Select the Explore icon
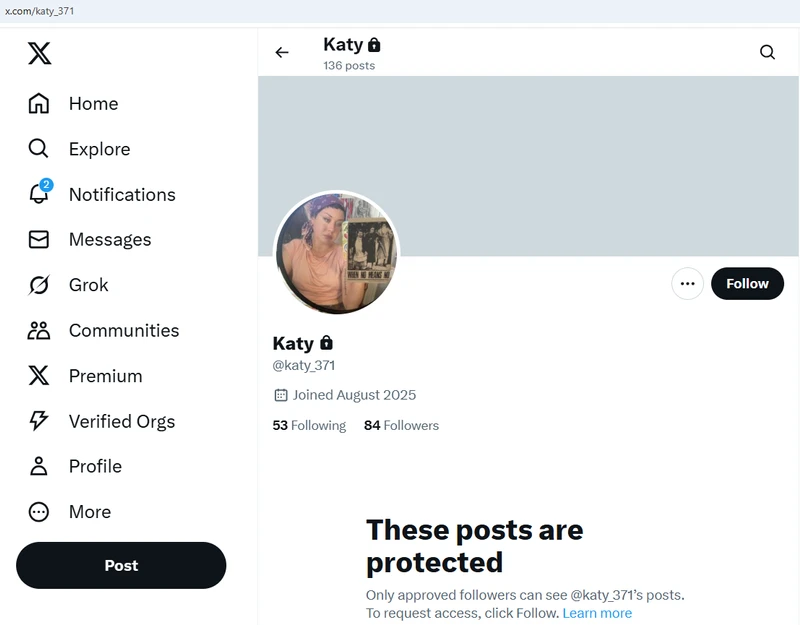Viewport: 800px width, 625px height. click(38, 148)
